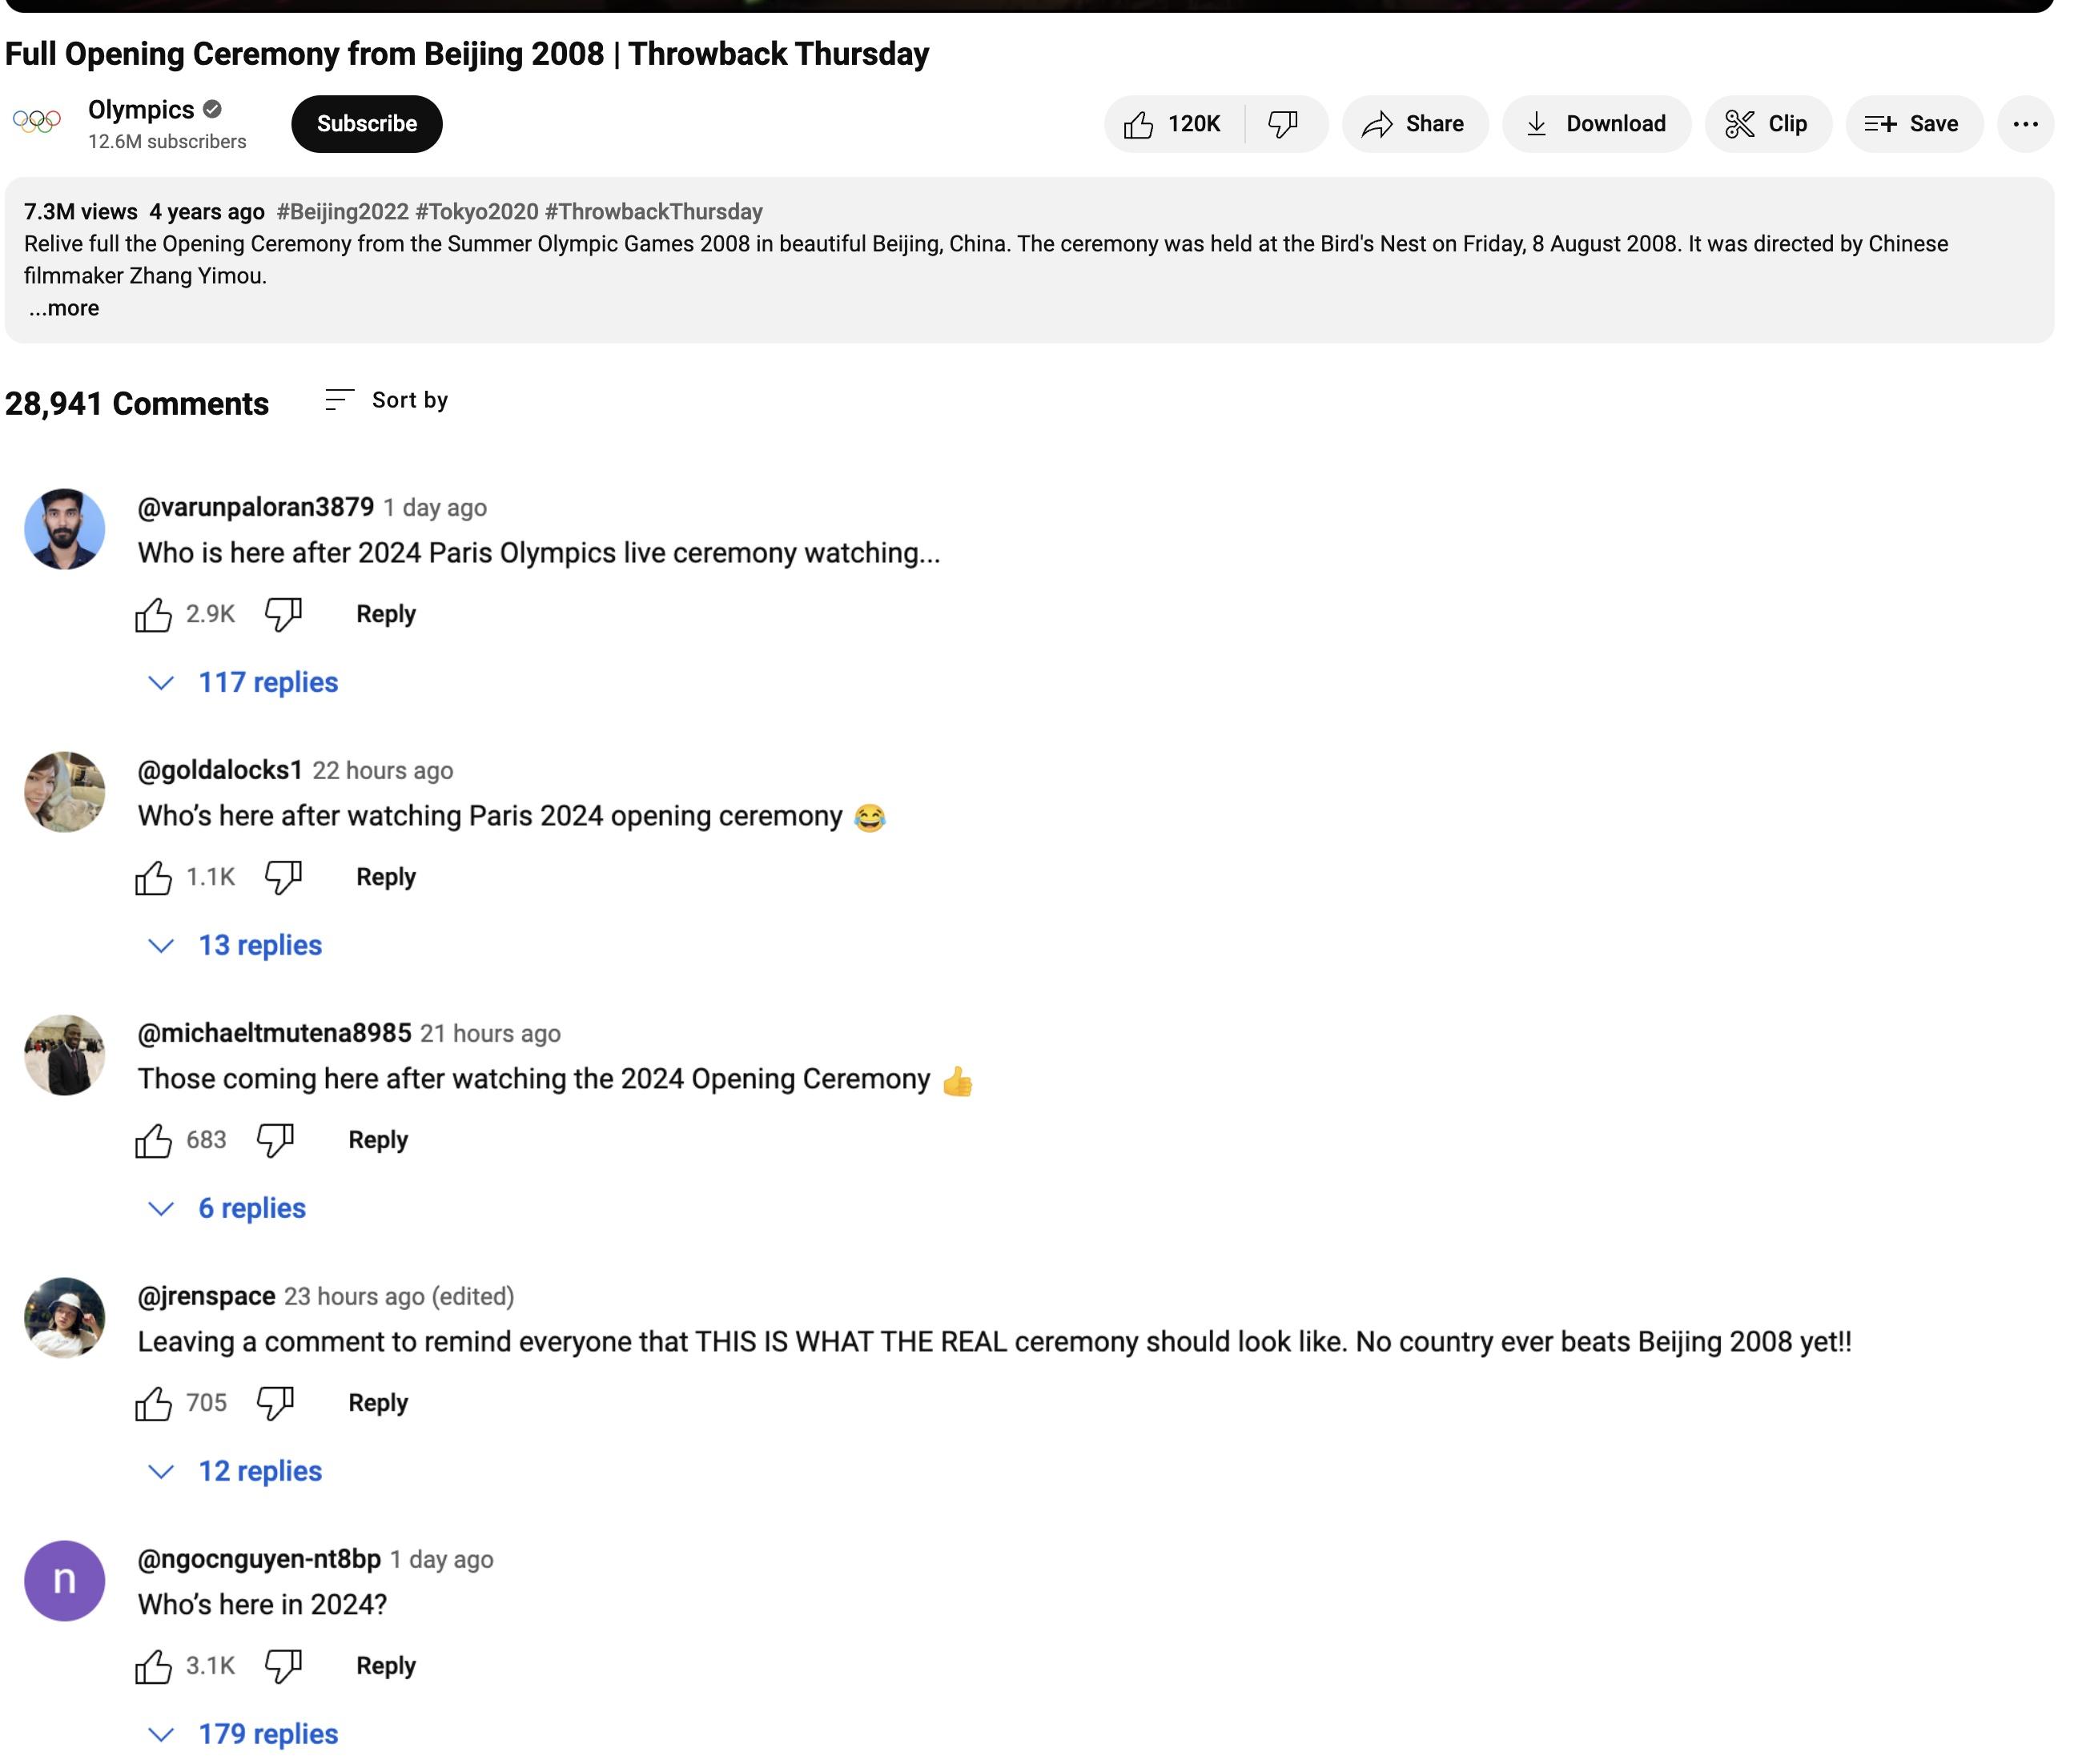The height and width of the screenshot is (1764, 2082).
Task: Dislike the @goldalocks1 comment
Action: pyautogui.click(x=283, y=877)
